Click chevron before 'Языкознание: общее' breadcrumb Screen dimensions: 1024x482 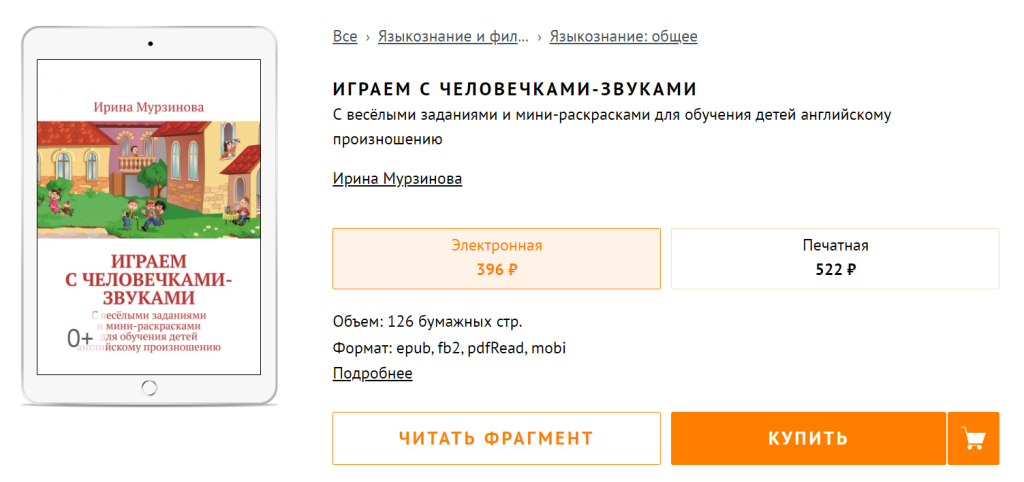pos(539,37)
